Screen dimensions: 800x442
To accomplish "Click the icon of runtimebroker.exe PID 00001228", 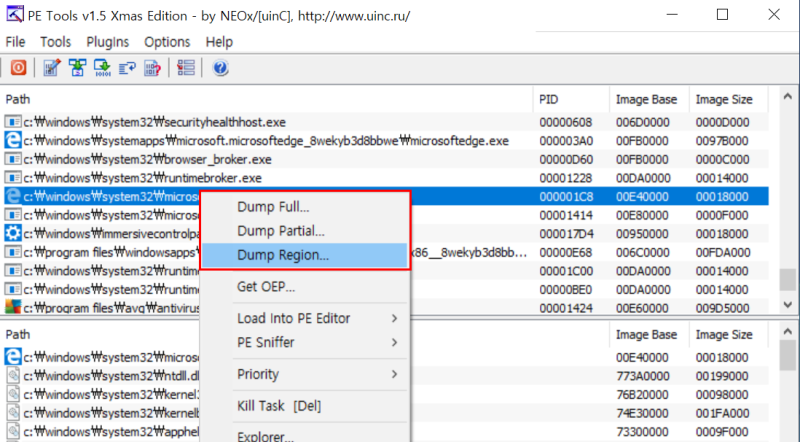I will point(13,178).
